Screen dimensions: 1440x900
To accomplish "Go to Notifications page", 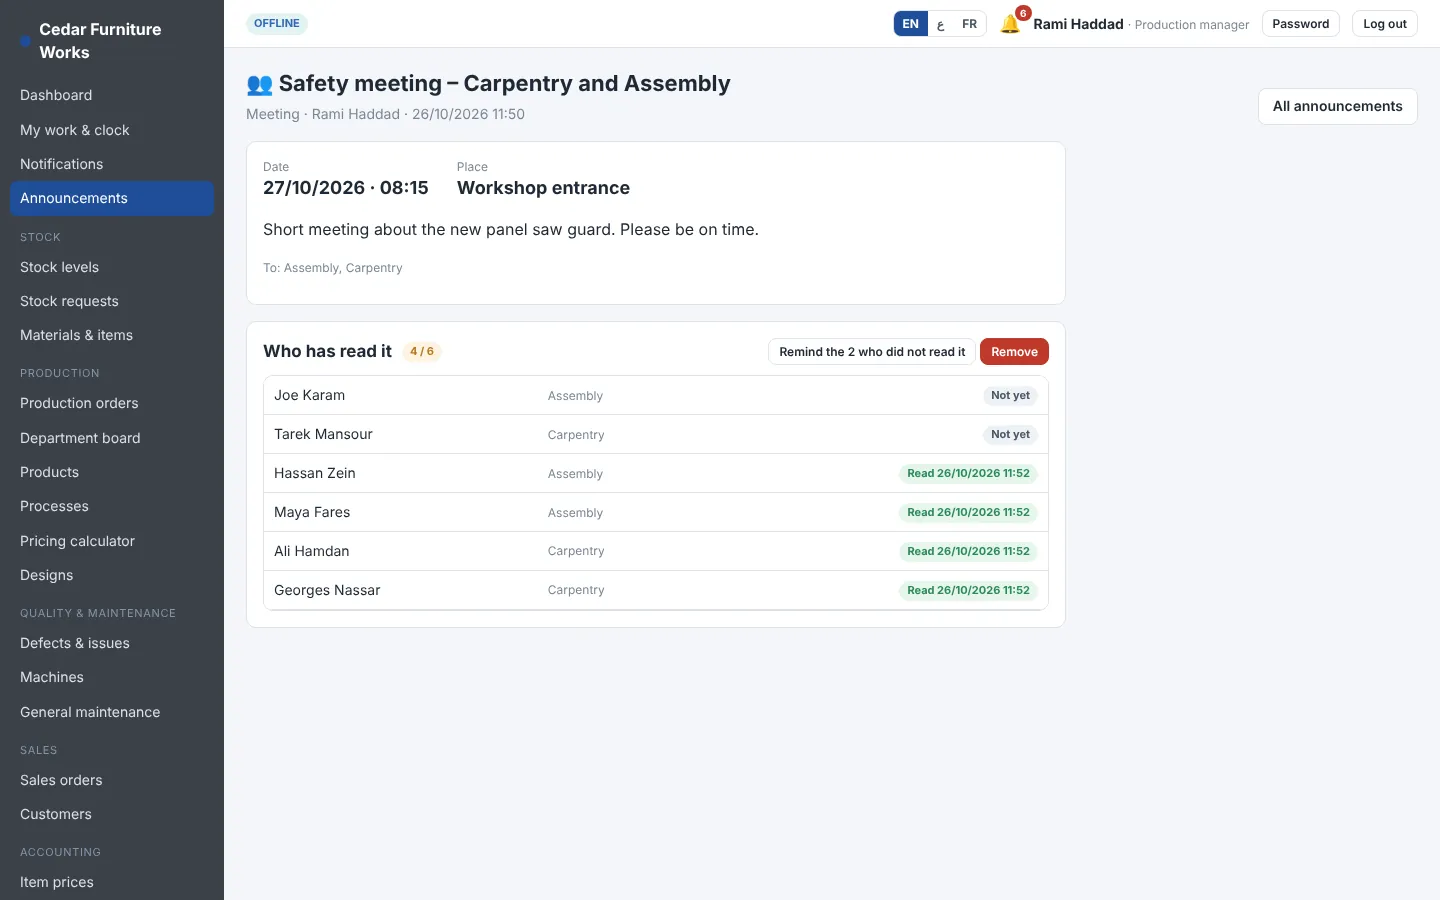I will pos(112,164).
